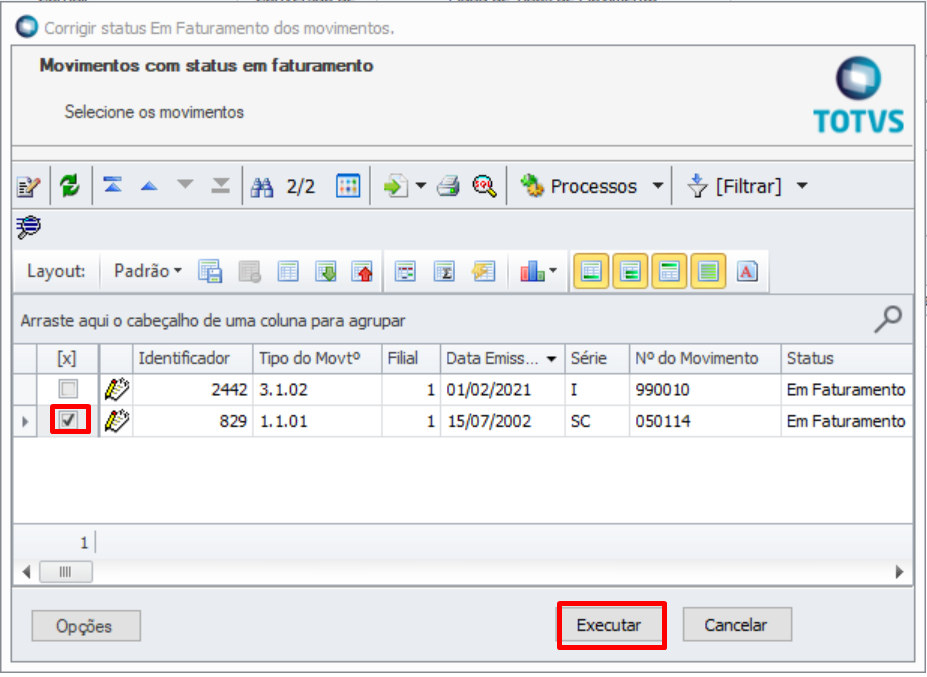Click the grid with red row icon
Image resolution: width=927 pixels, height=677 pixels.
(x=405, y=271)
